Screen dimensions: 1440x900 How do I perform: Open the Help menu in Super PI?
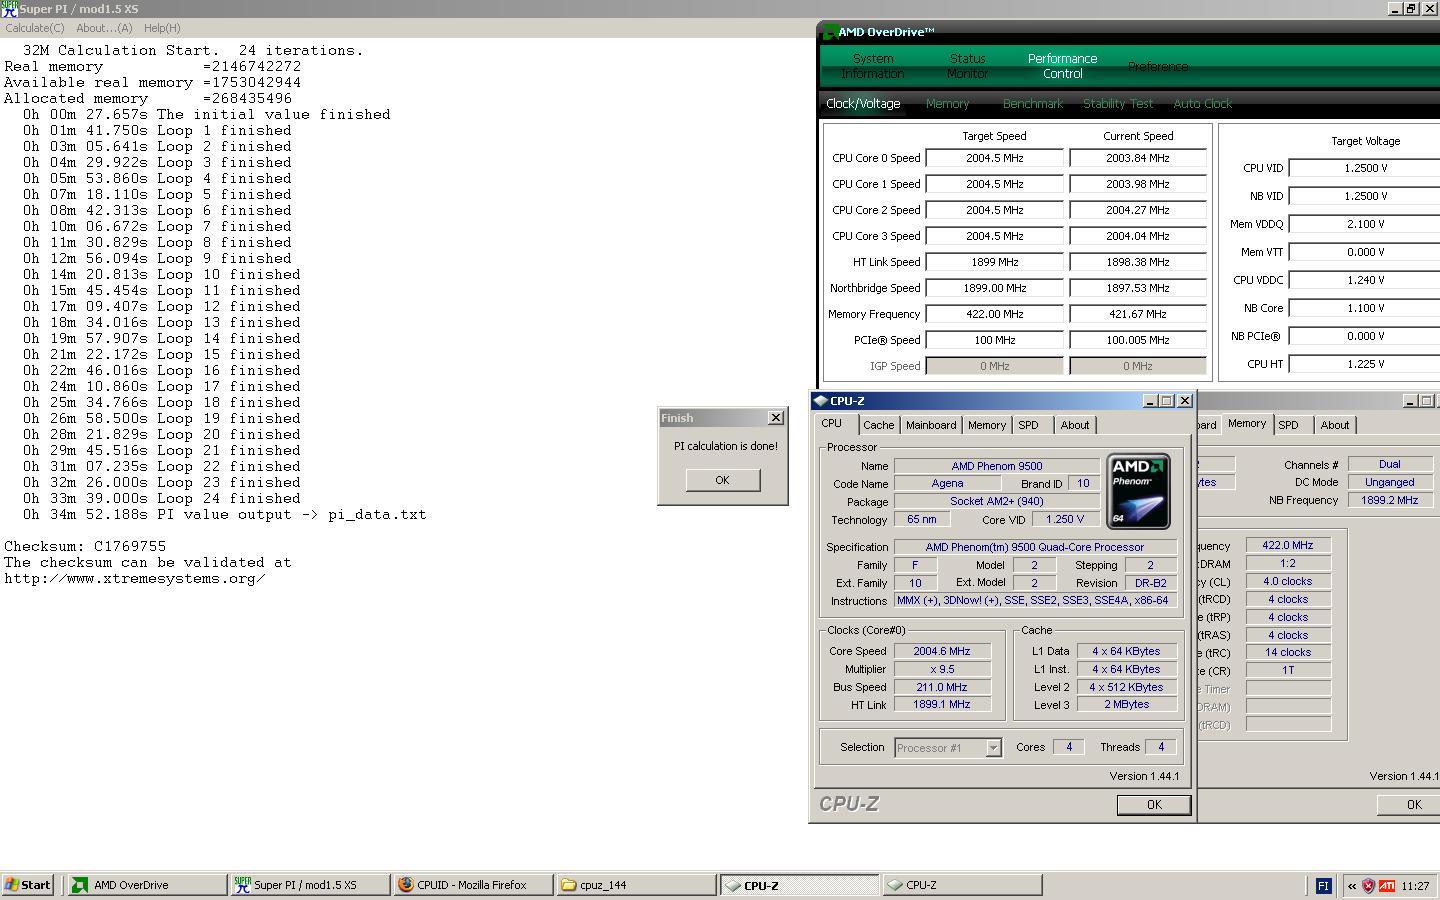coord(162,28)
